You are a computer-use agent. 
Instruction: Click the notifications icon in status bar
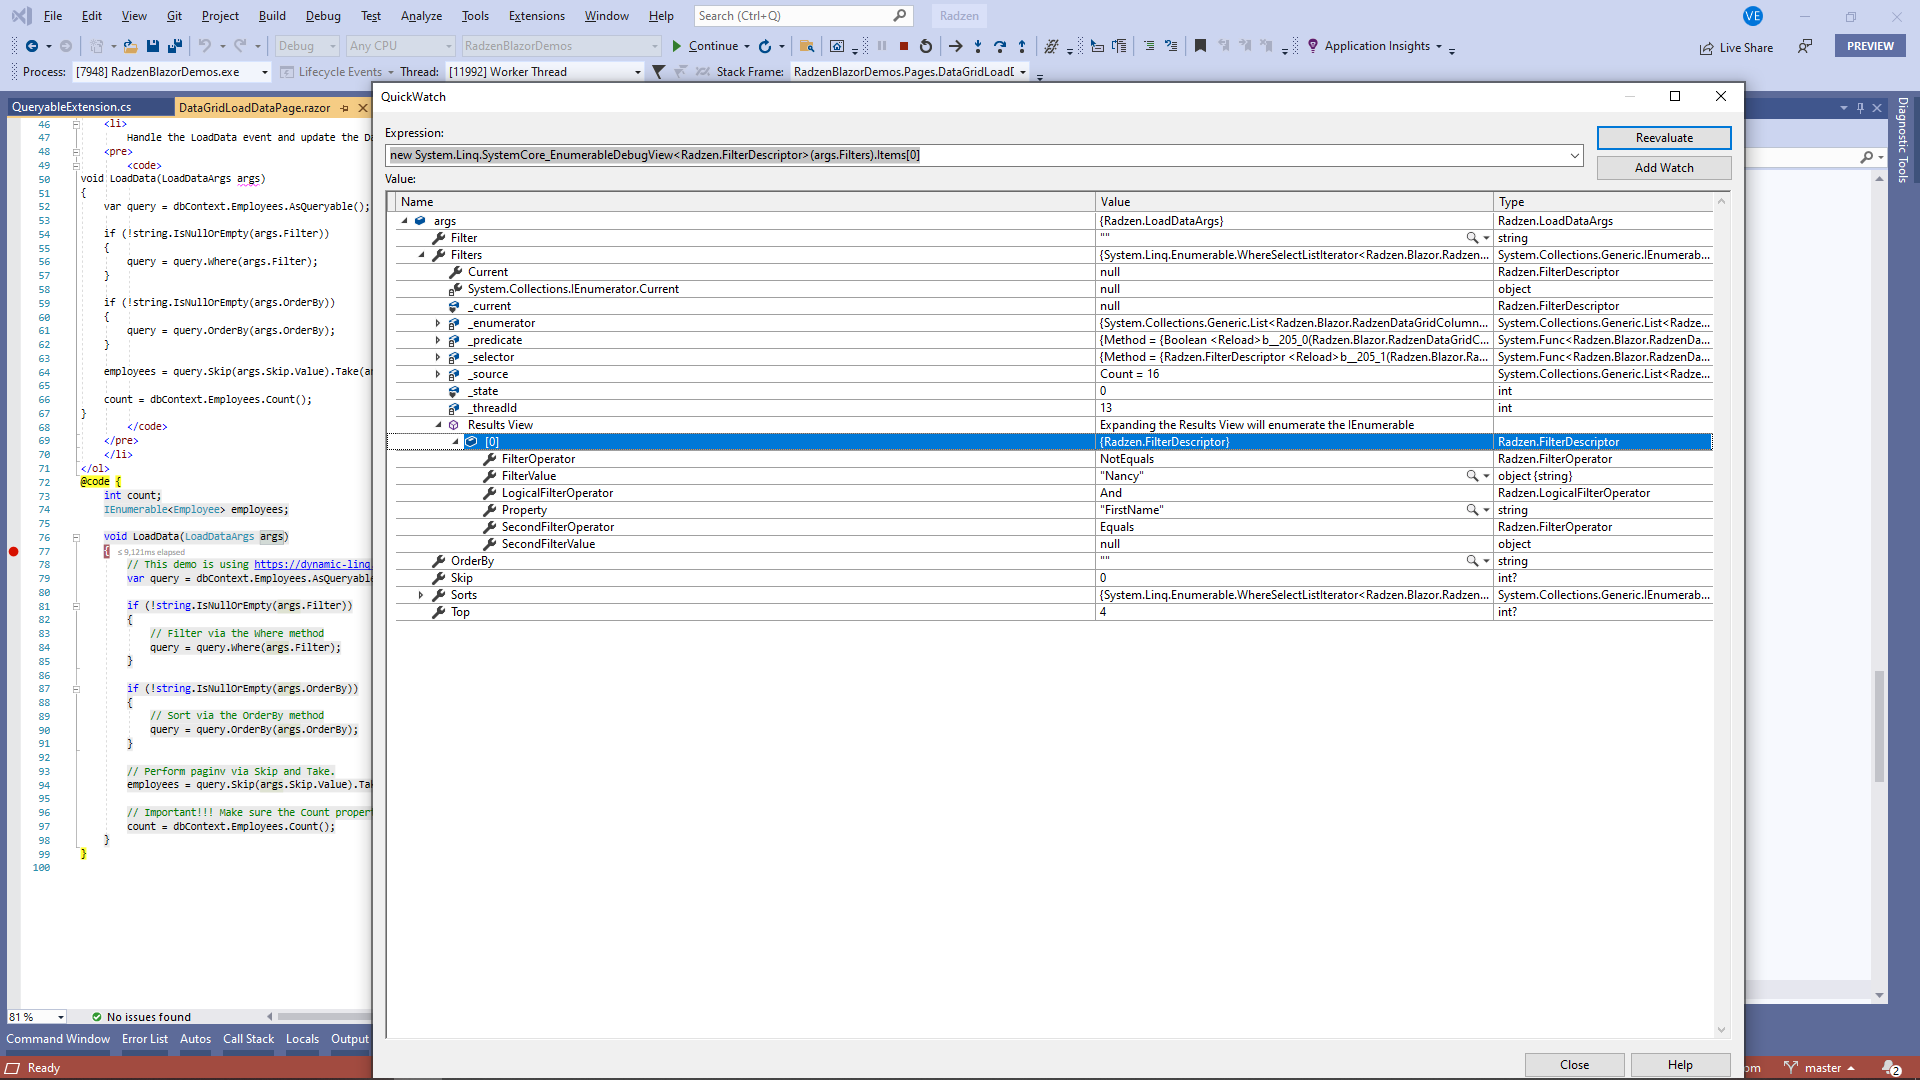pos(1891,1068)
